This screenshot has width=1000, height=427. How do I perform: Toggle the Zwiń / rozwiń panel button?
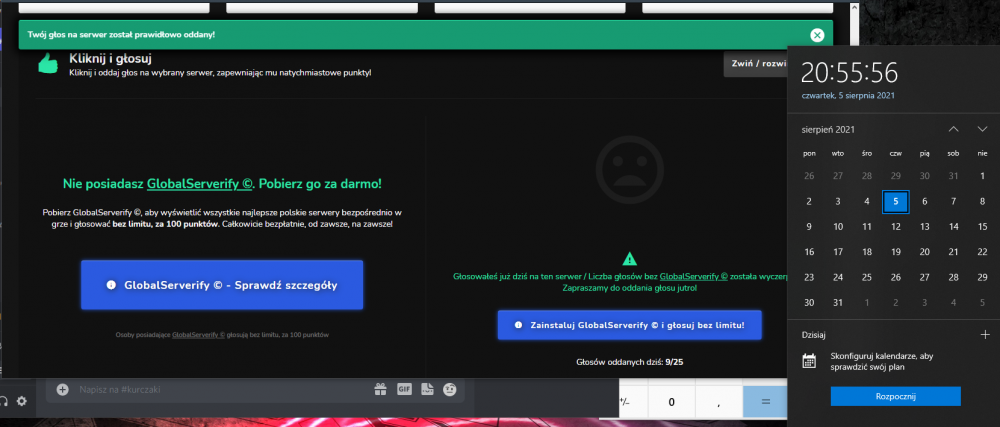coord(755,64)
